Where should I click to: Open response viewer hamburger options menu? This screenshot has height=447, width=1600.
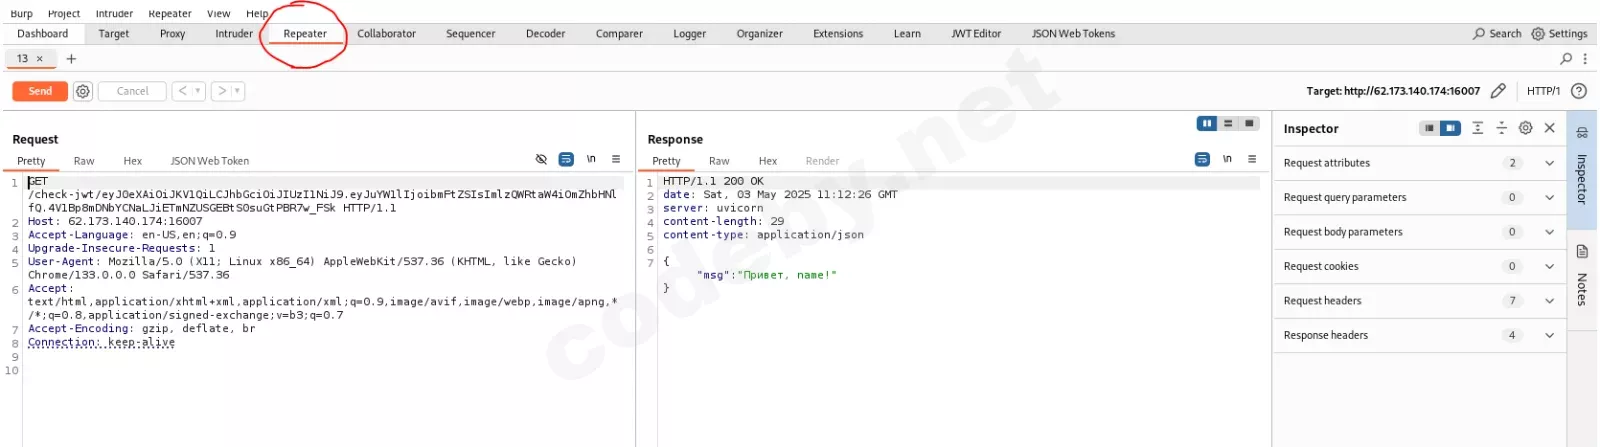[x=1252, y=159]
